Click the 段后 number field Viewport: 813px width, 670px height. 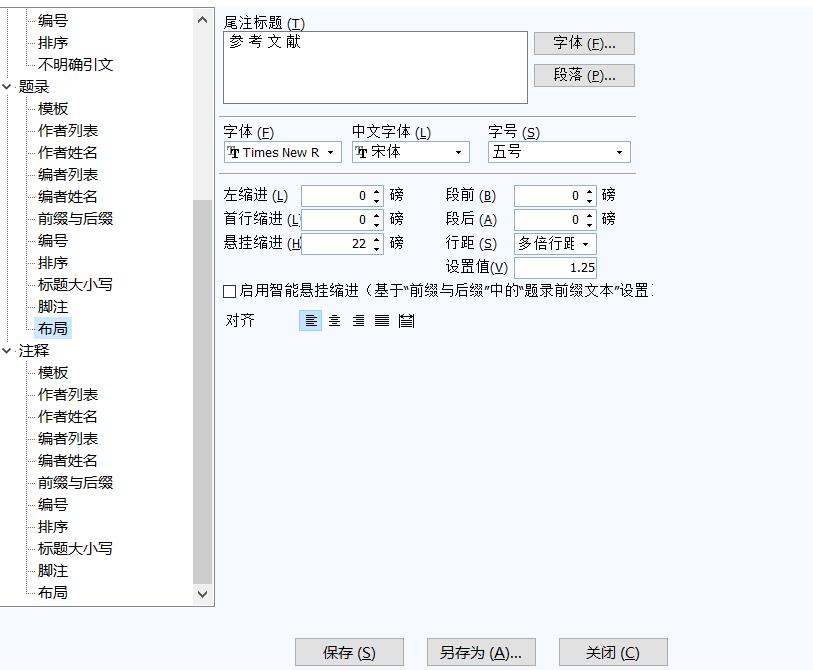click(549, 219)
